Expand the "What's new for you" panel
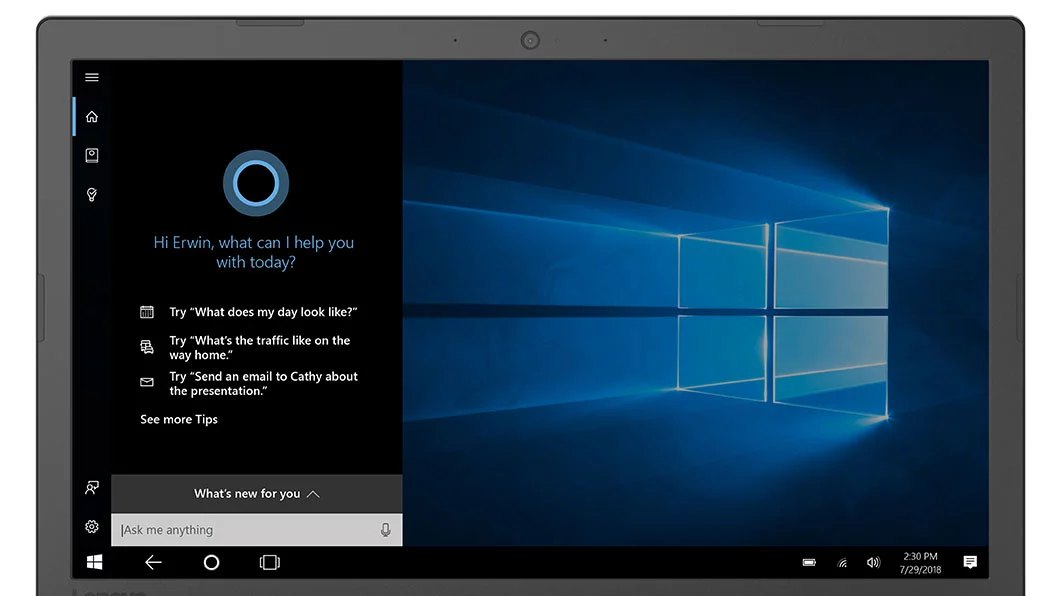Screen dimensions: 1060x596 coord(256,494)
